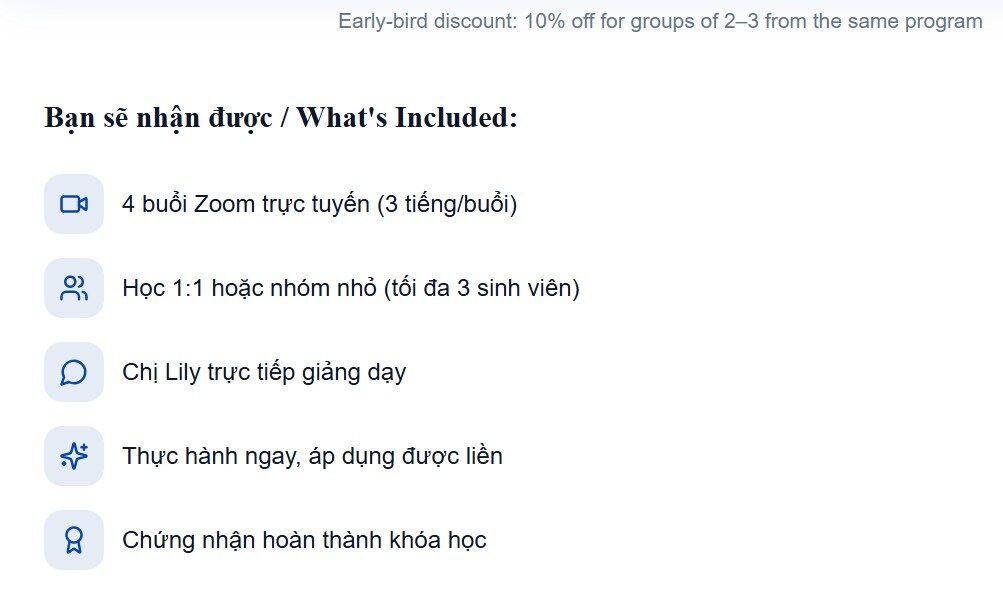Image resolution: width=1003 pixels, height=597 pixels.
Task: Click the 'What's Included:' heading portion
Action: click(x=407, y=118)
